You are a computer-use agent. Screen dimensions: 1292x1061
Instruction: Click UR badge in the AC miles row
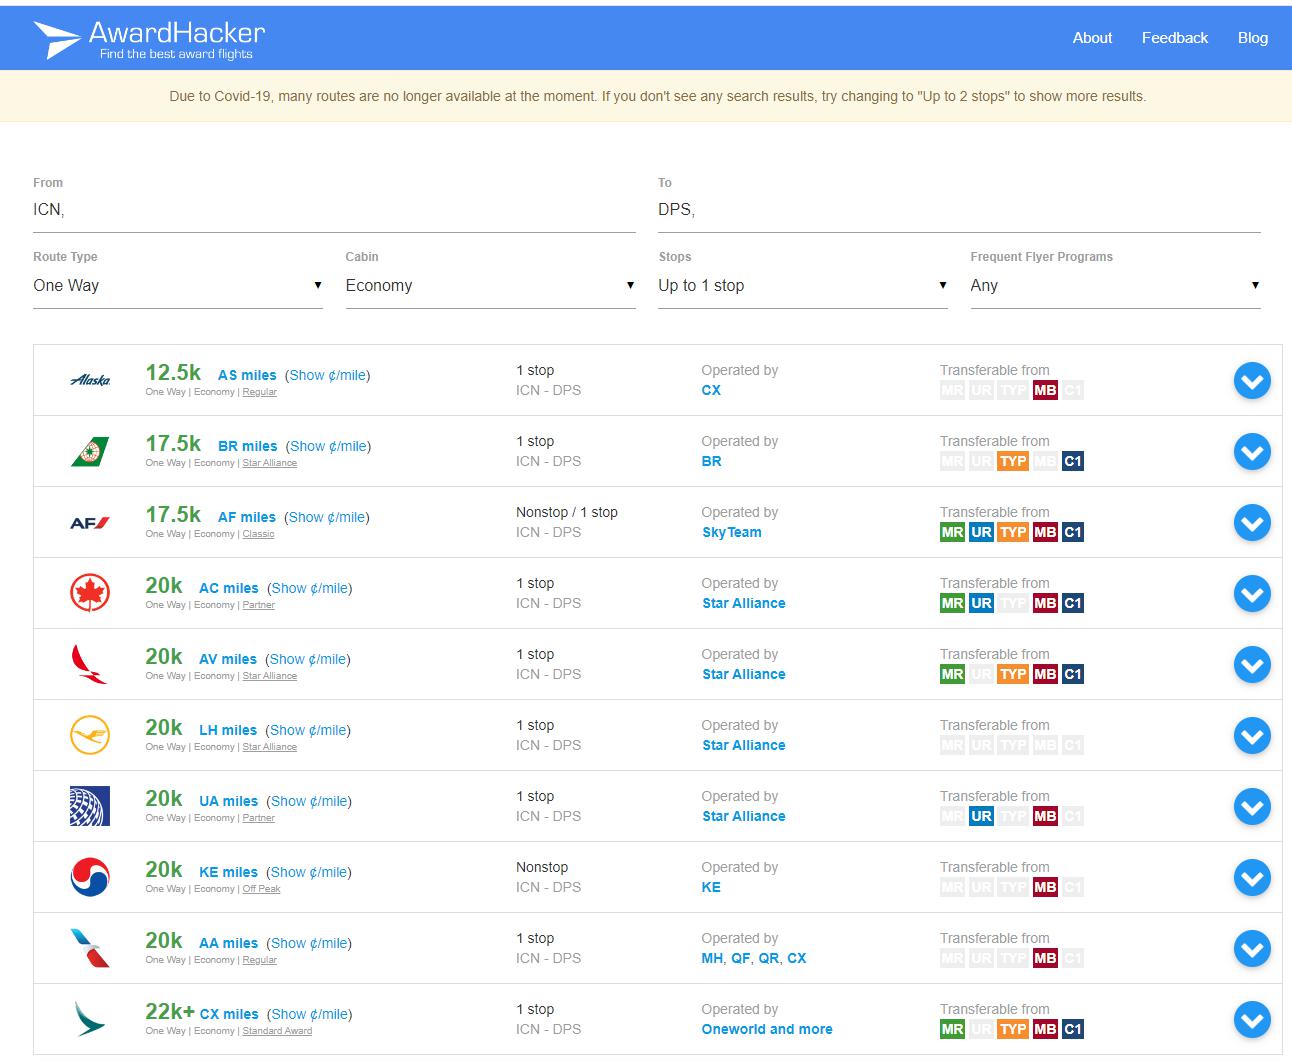tap(982, 603)
